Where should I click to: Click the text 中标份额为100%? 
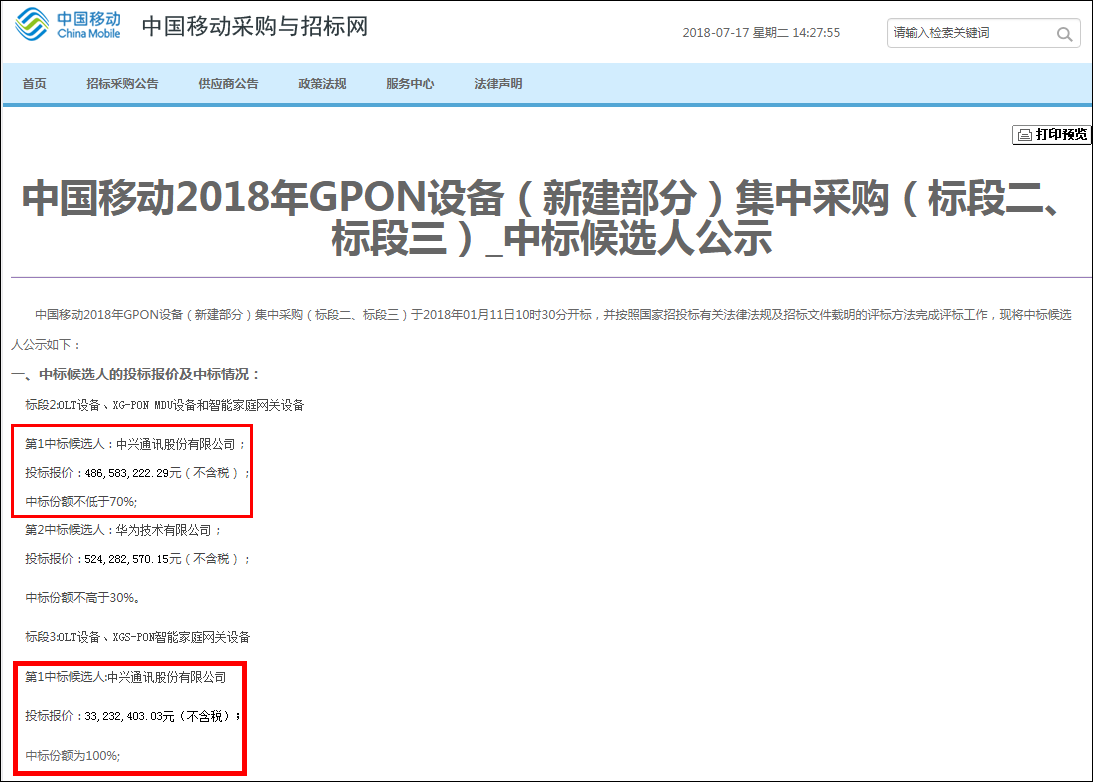tap(72, 756)
